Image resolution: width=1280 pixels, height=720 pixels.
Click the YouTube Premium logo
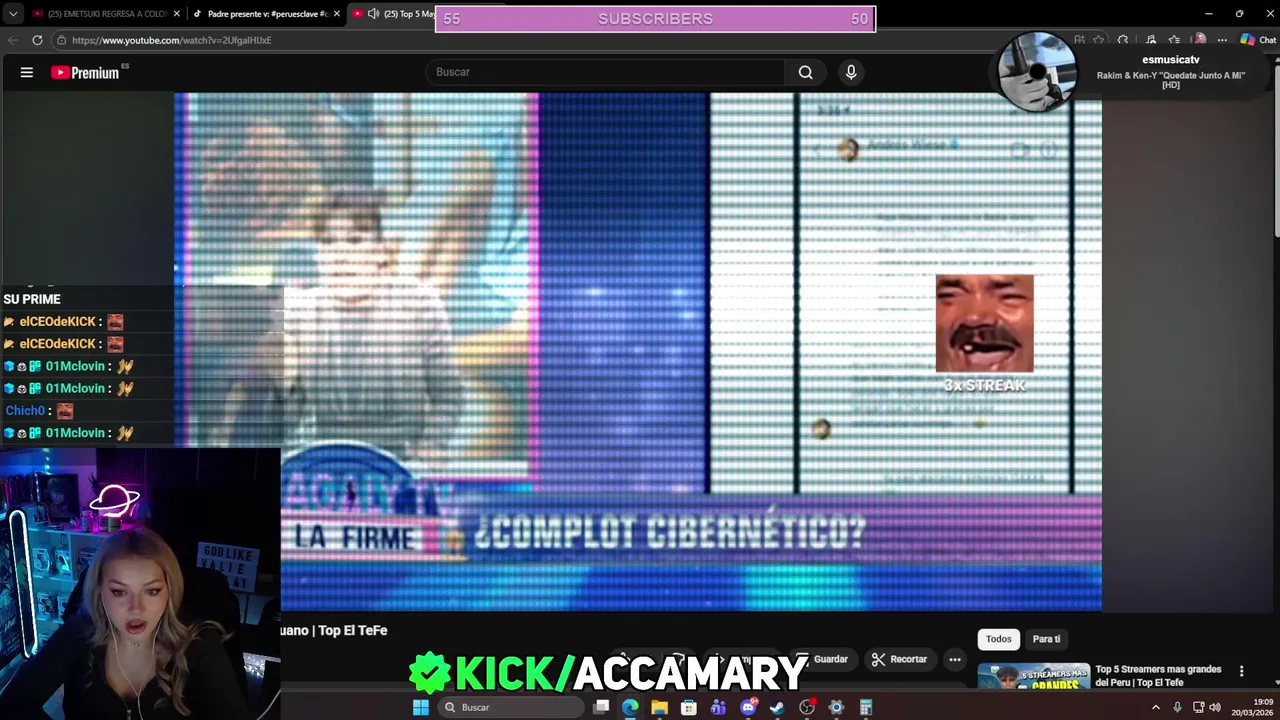(x=86, y=72)
